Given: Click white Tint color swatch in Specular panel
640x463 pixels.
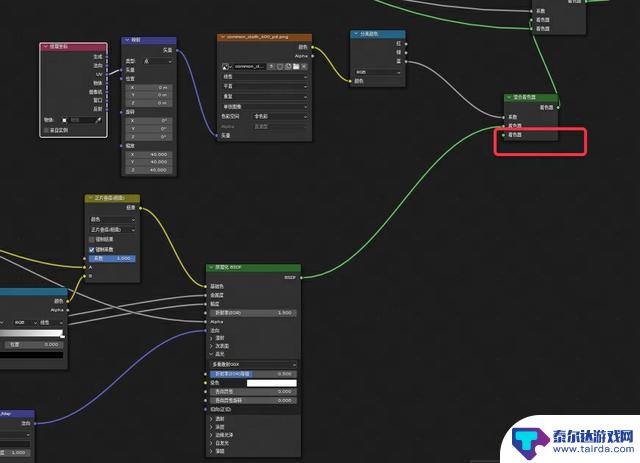Looking at the screenshot, I should point(272,383).
